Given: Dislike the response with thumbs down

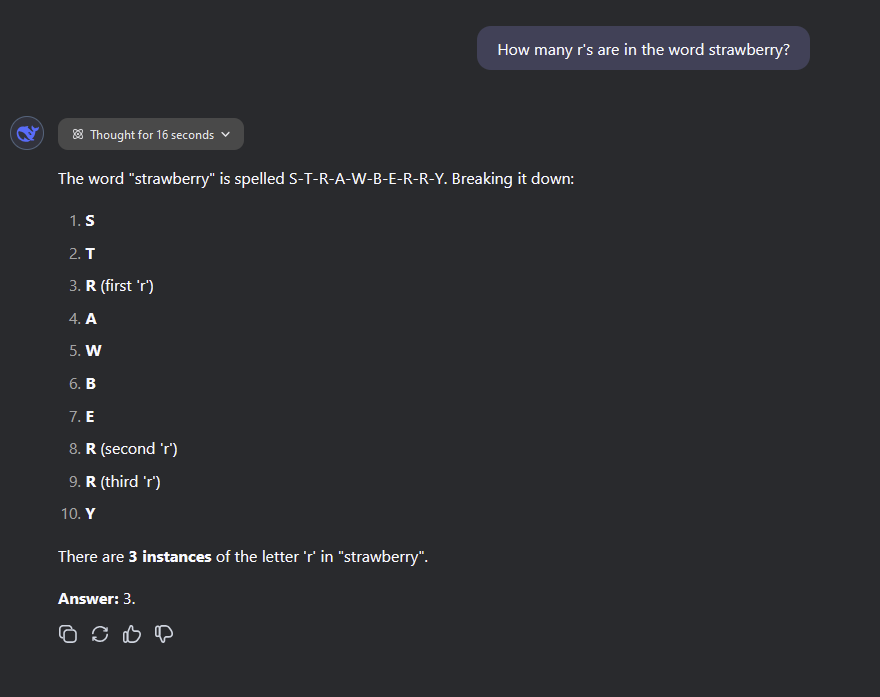Looking at the screenshot, I should click(164, 634).
